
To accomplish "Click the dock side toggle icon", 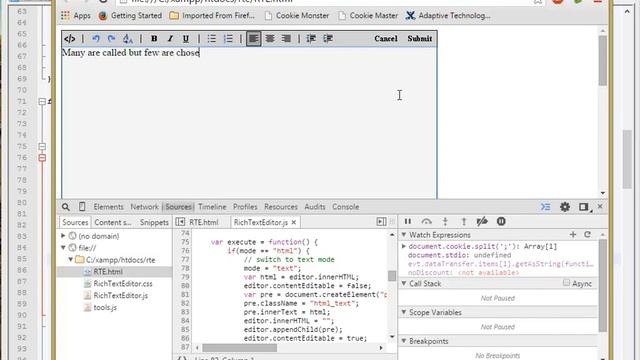I will pyautogui.click(x=584, y=207).
